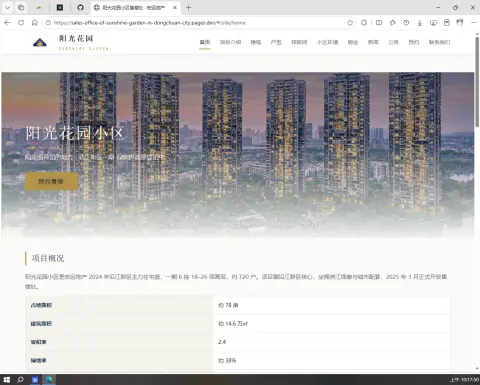Open the taskbar search icon
Image resolution: width=480 pixels, height=385 pixels.
coord(20,379)
